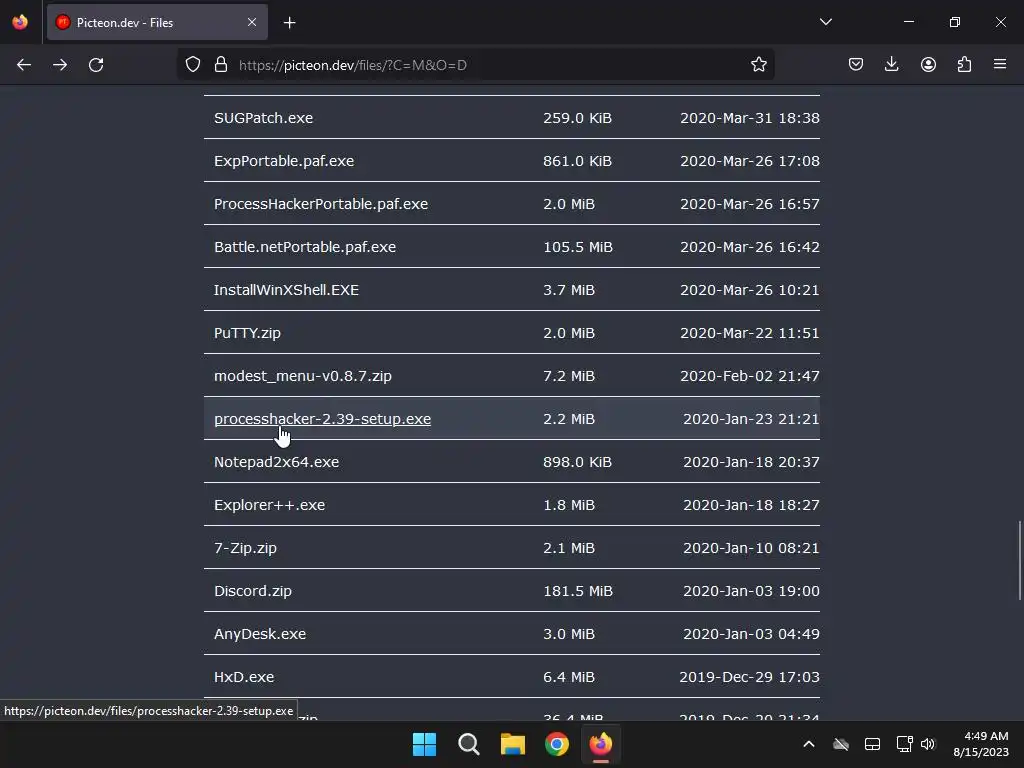Open a new browser tab
The image size is (1024, 768).
(289, 23)
